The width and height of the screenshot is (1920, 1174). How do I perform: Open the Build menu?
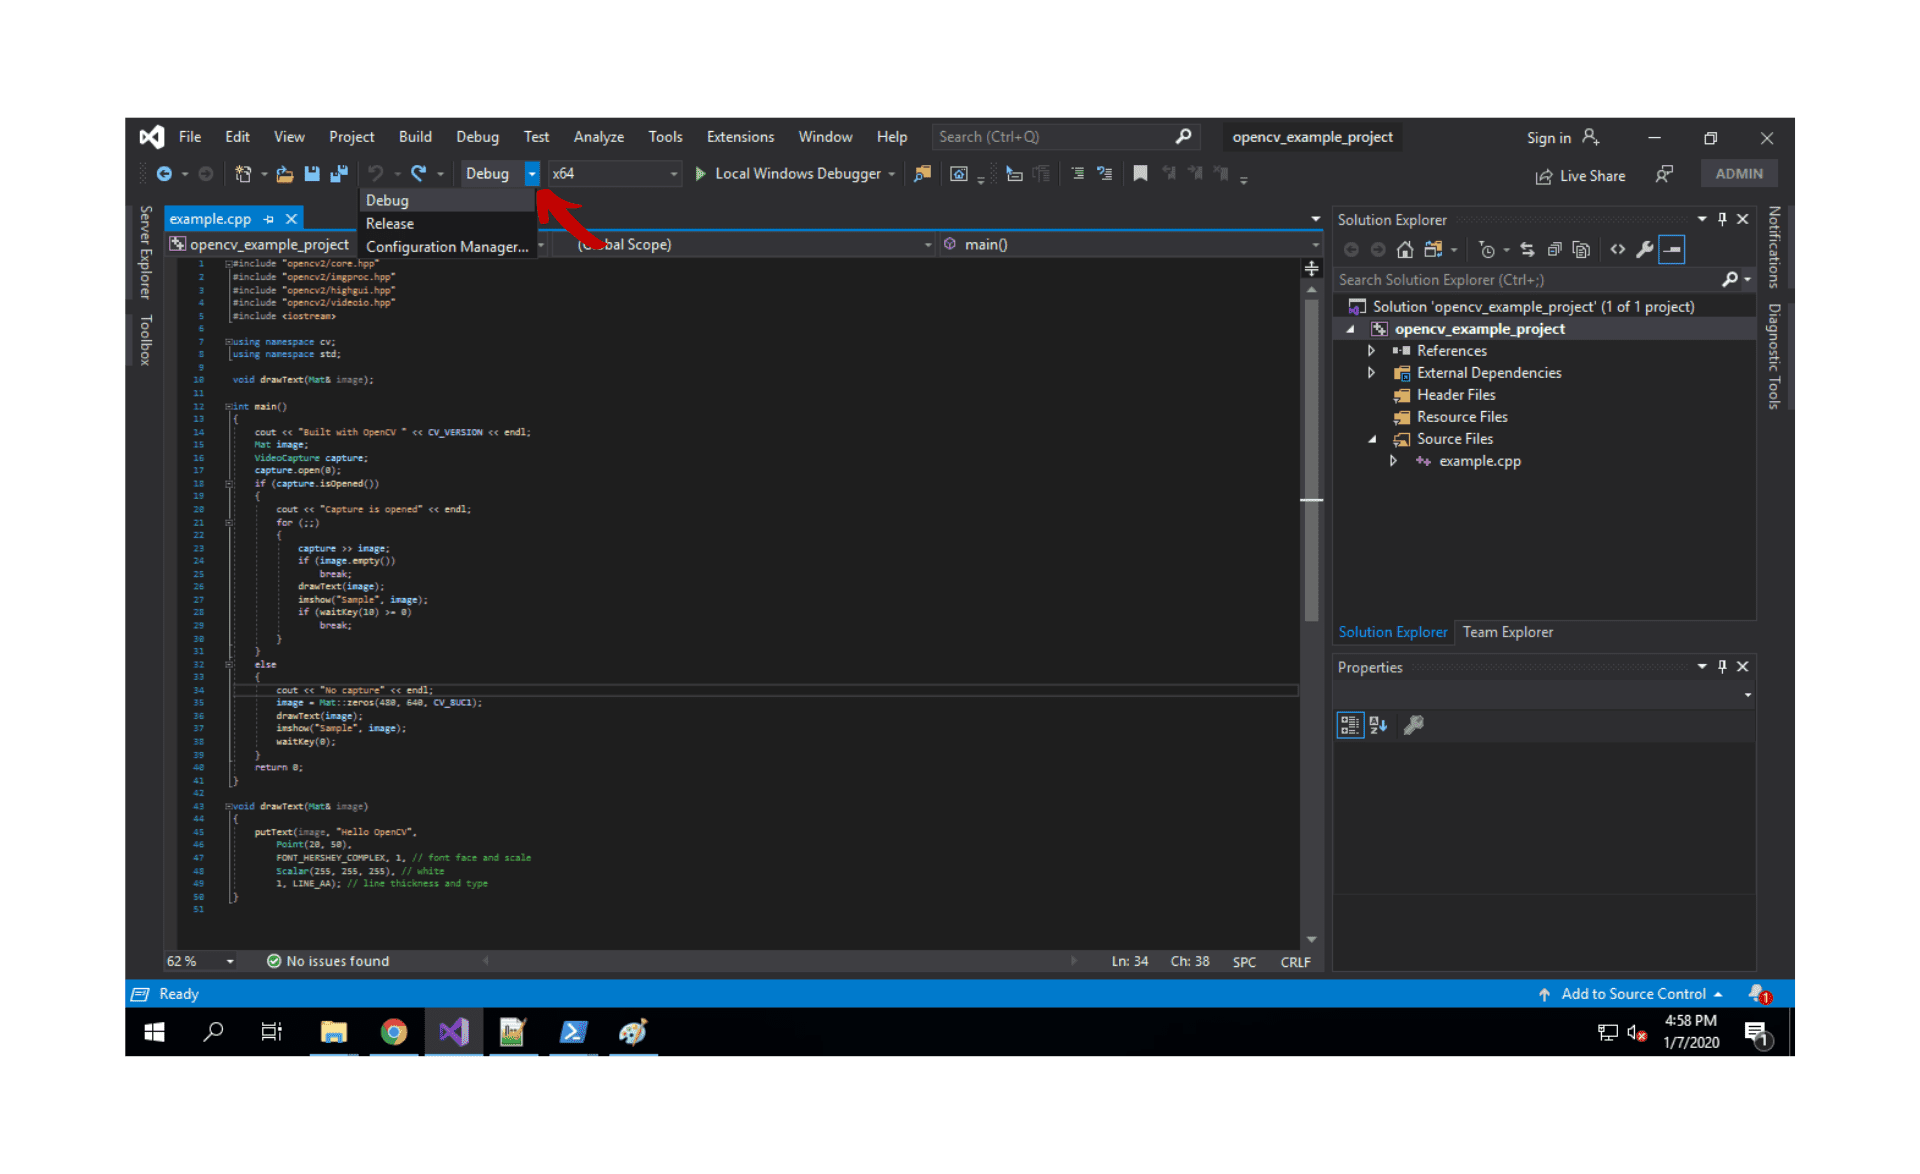click(x=415, y=137)
